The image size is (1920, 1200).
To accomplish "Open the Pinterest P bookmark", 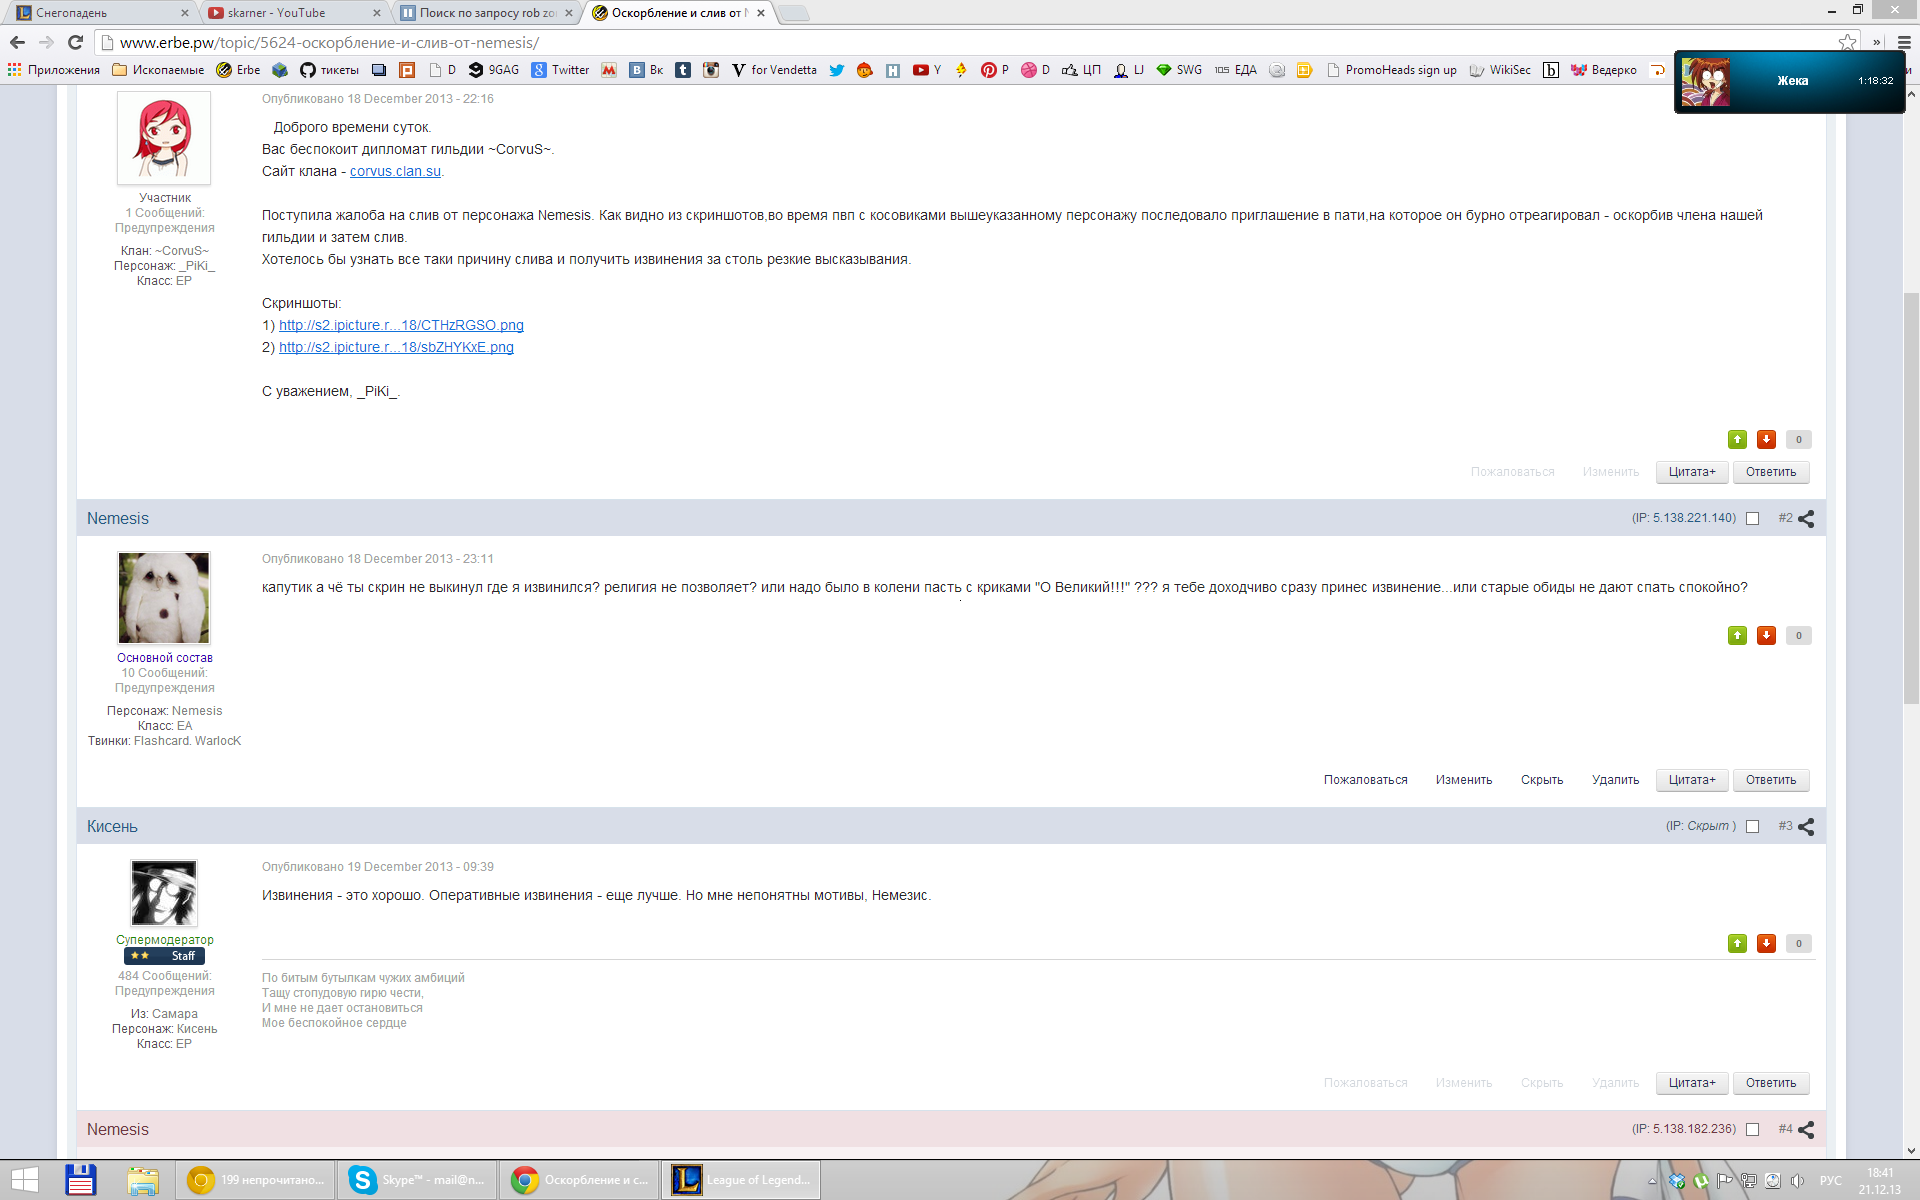I will click(995, 70).
